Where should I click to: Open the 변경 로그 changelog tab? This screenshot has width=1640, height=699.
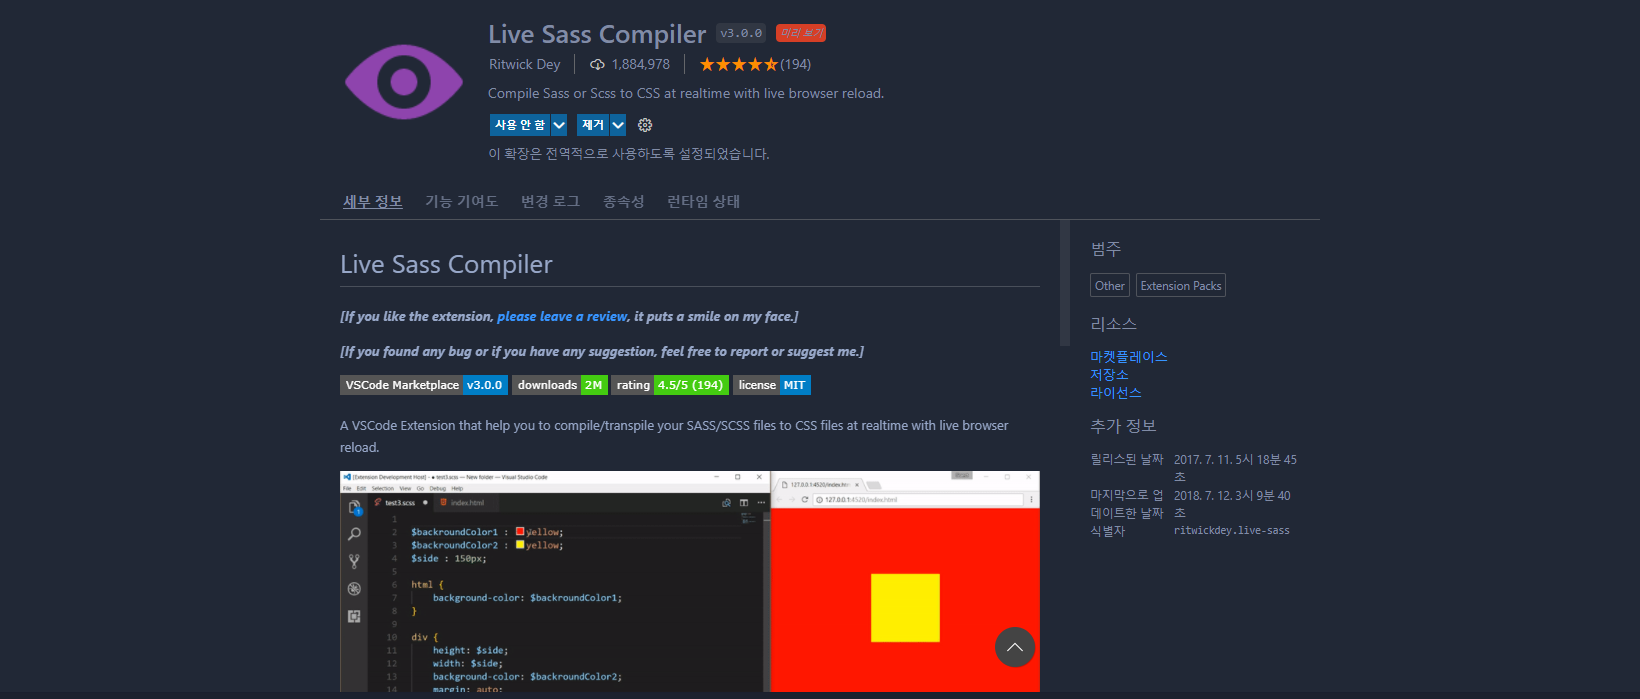pyautogui.click(x=550, y=201)
